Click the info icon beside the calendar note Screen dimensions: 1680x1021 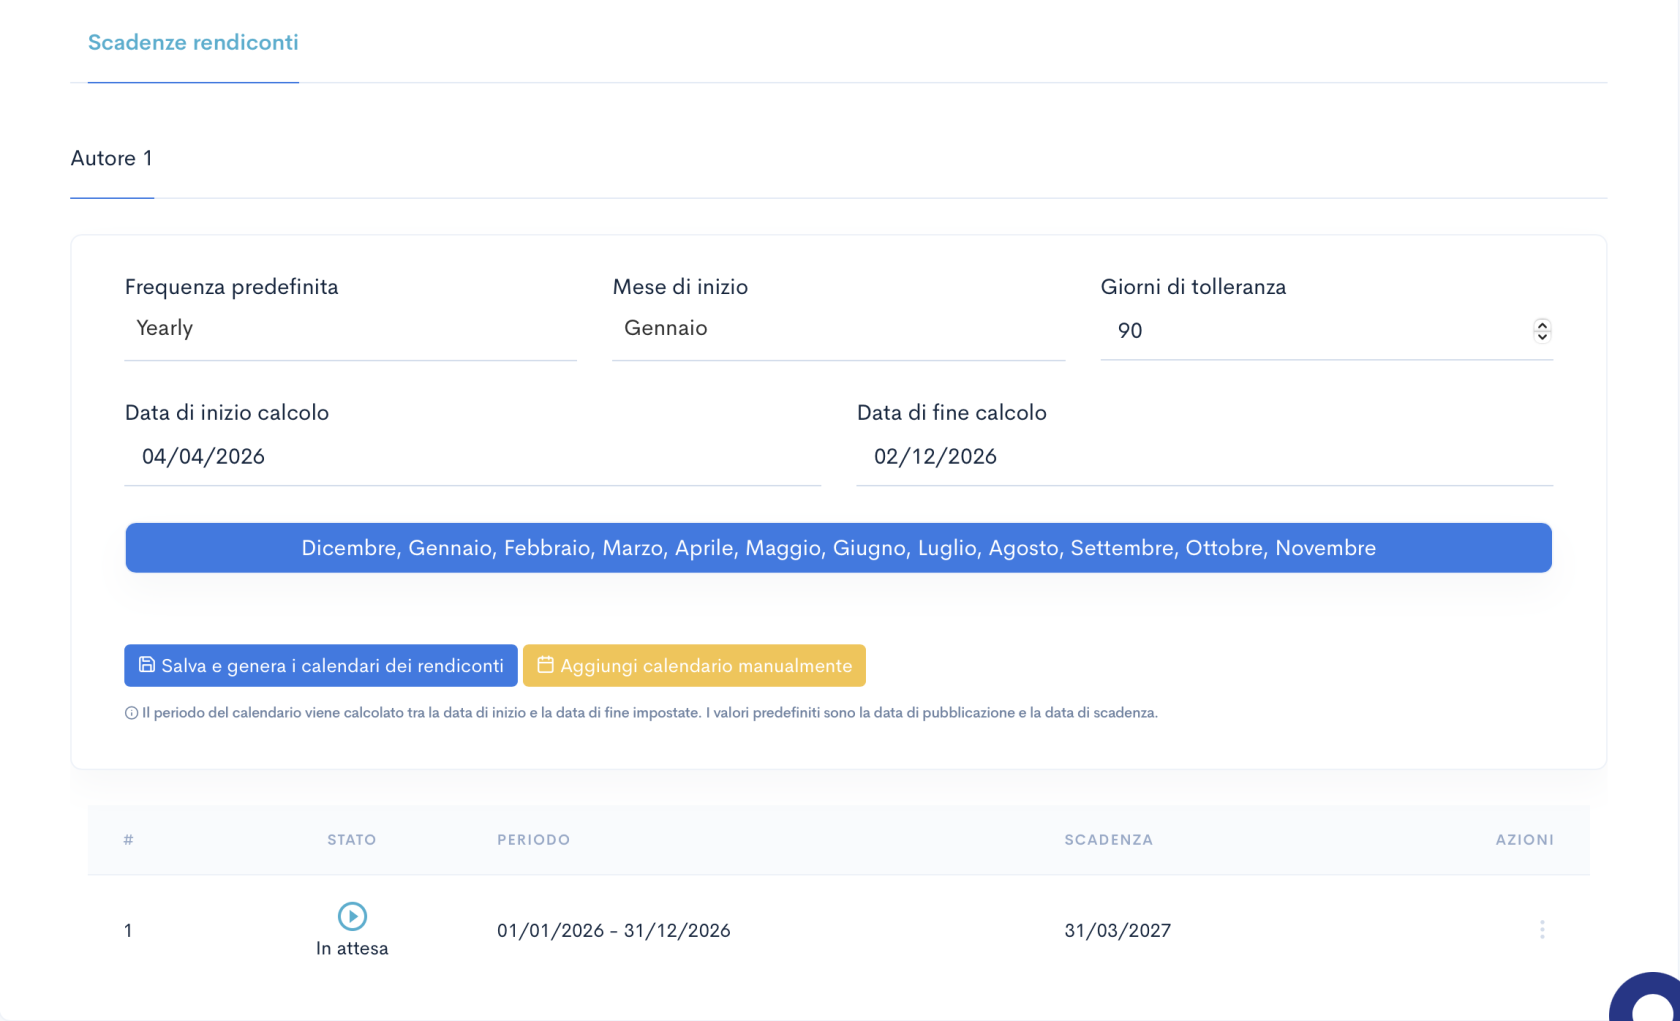pos(131,713)
